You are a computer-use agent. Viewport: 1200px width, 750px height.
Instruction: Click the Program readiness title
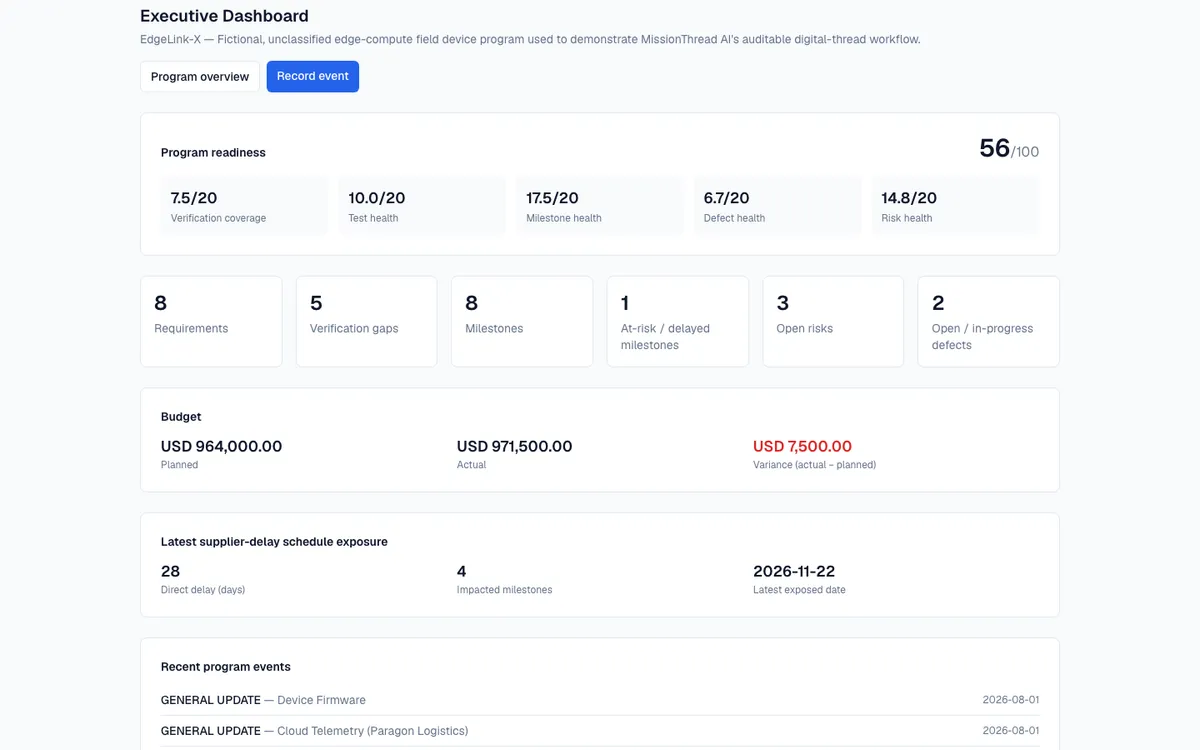(x=213, y=153)
